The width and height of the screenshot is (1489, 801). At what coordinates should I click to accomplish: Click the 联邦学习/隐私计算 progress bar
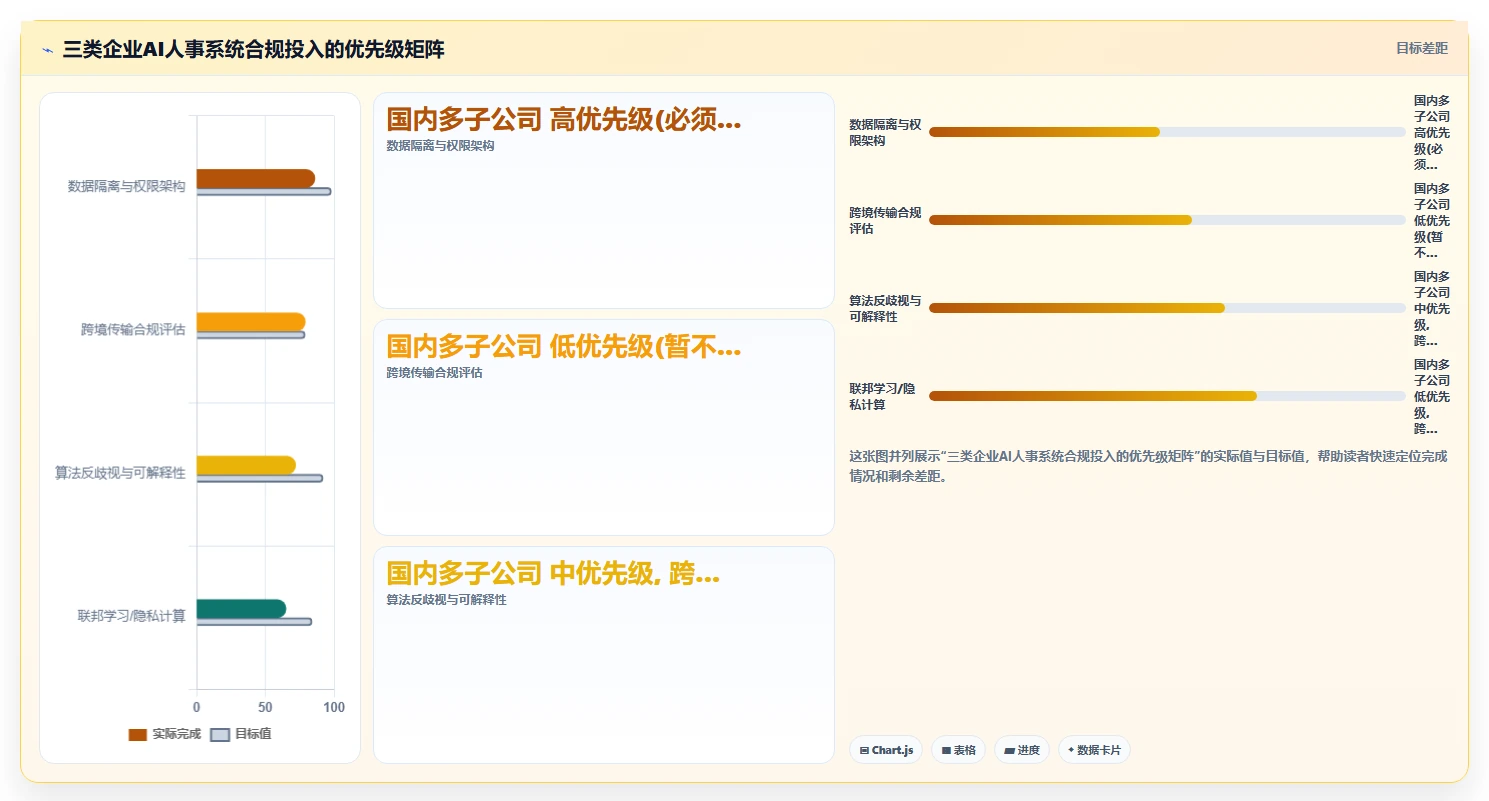click(1167, 396)
